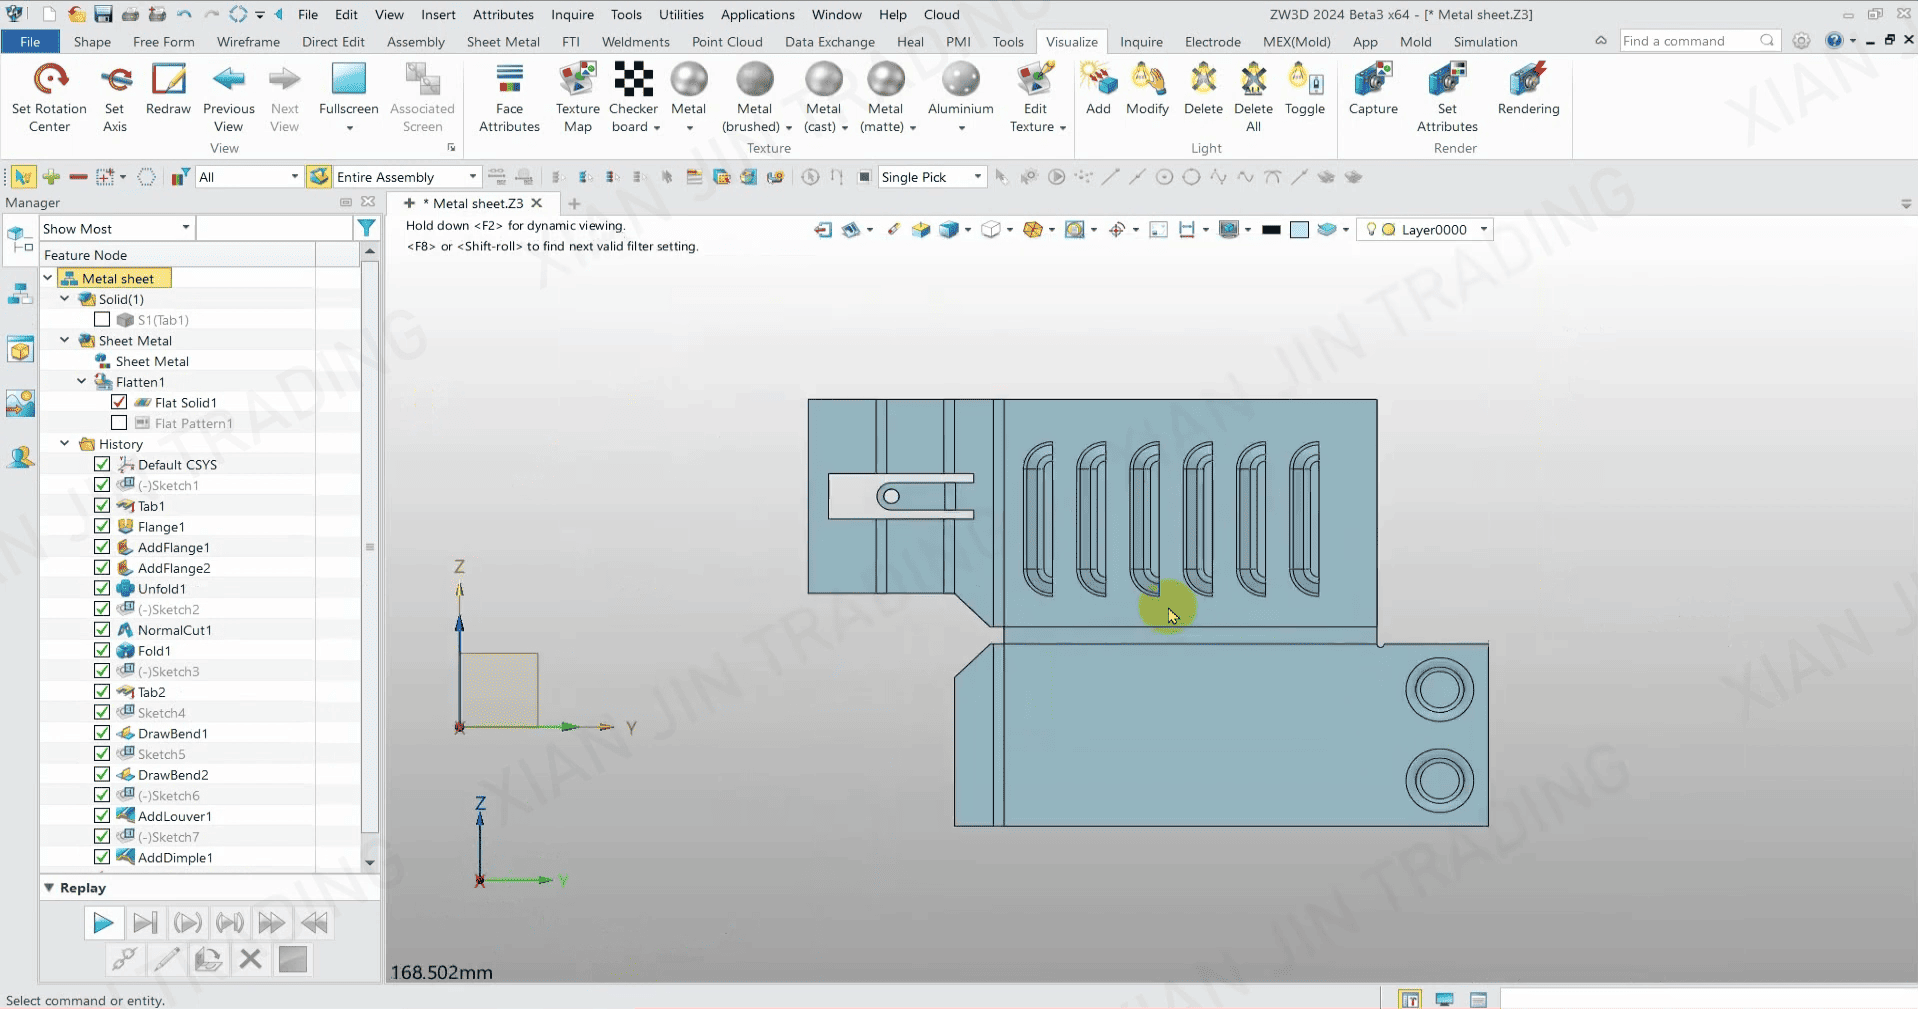1918x1009 pixels.
Task: Open the Inquire menu
Action: coord(572,15)
